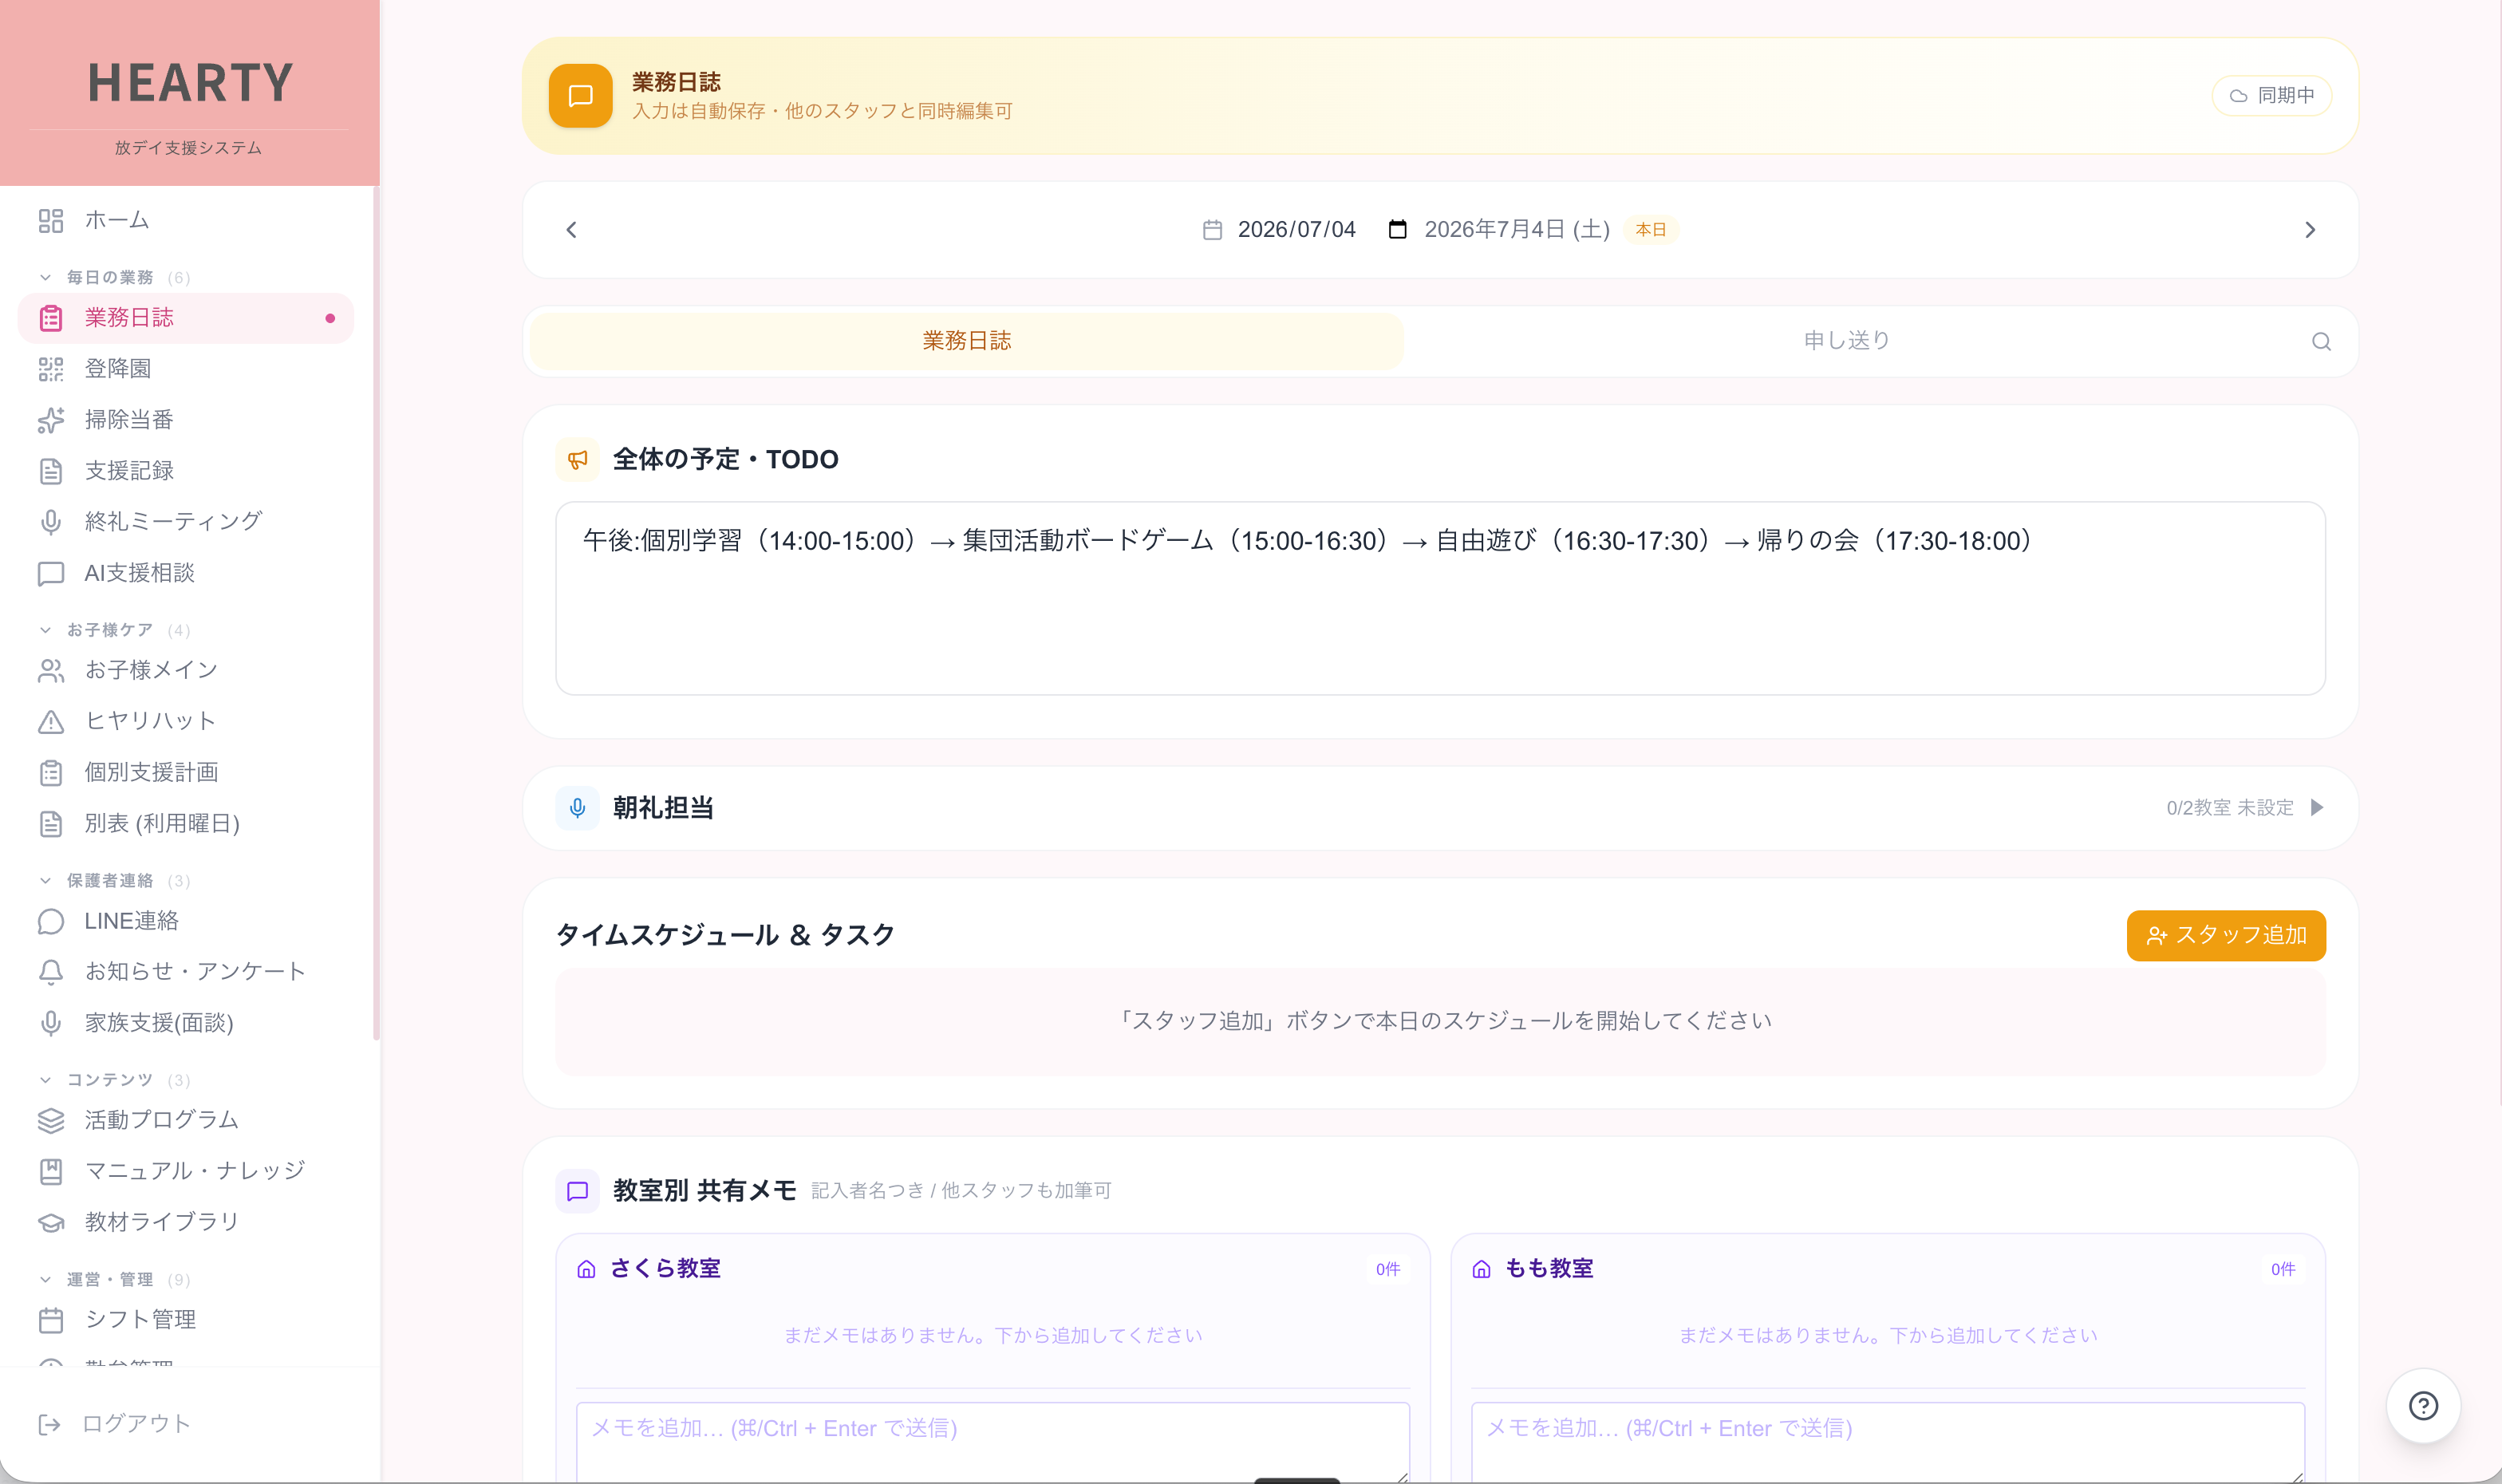This screenshot has width=2502, height=1484.
Task: Go to the previous day with left chevron
Action: pos(571,230)
